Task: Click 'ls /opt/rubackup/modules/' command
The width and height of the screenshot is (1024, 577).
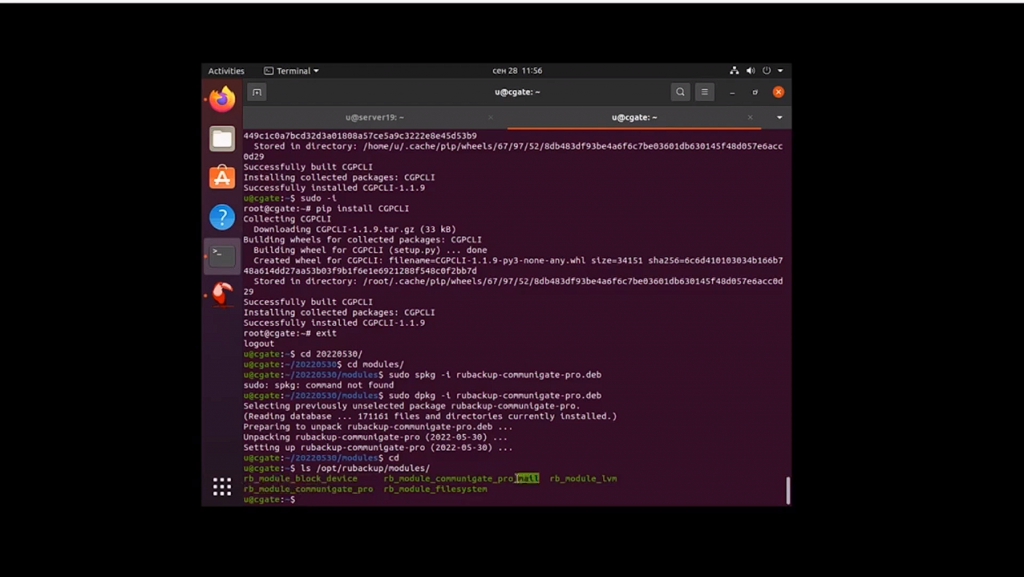Action: 364,468
